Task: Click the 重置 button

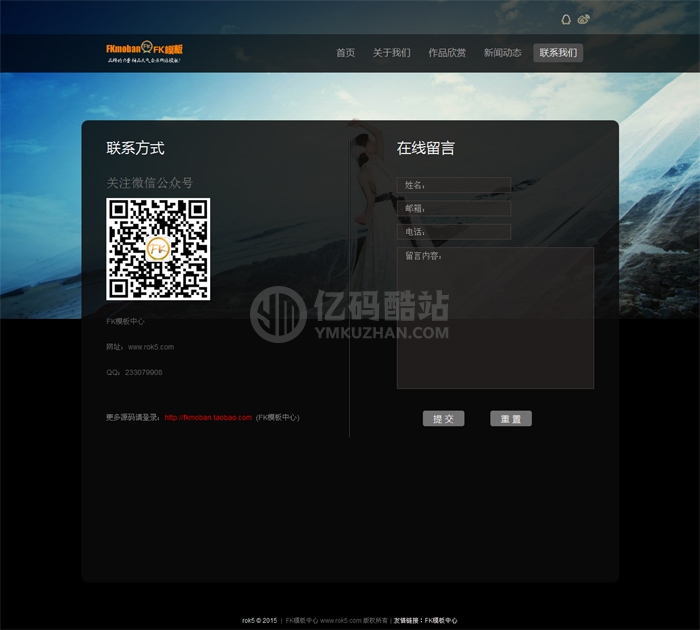Action: coord(511,419)
